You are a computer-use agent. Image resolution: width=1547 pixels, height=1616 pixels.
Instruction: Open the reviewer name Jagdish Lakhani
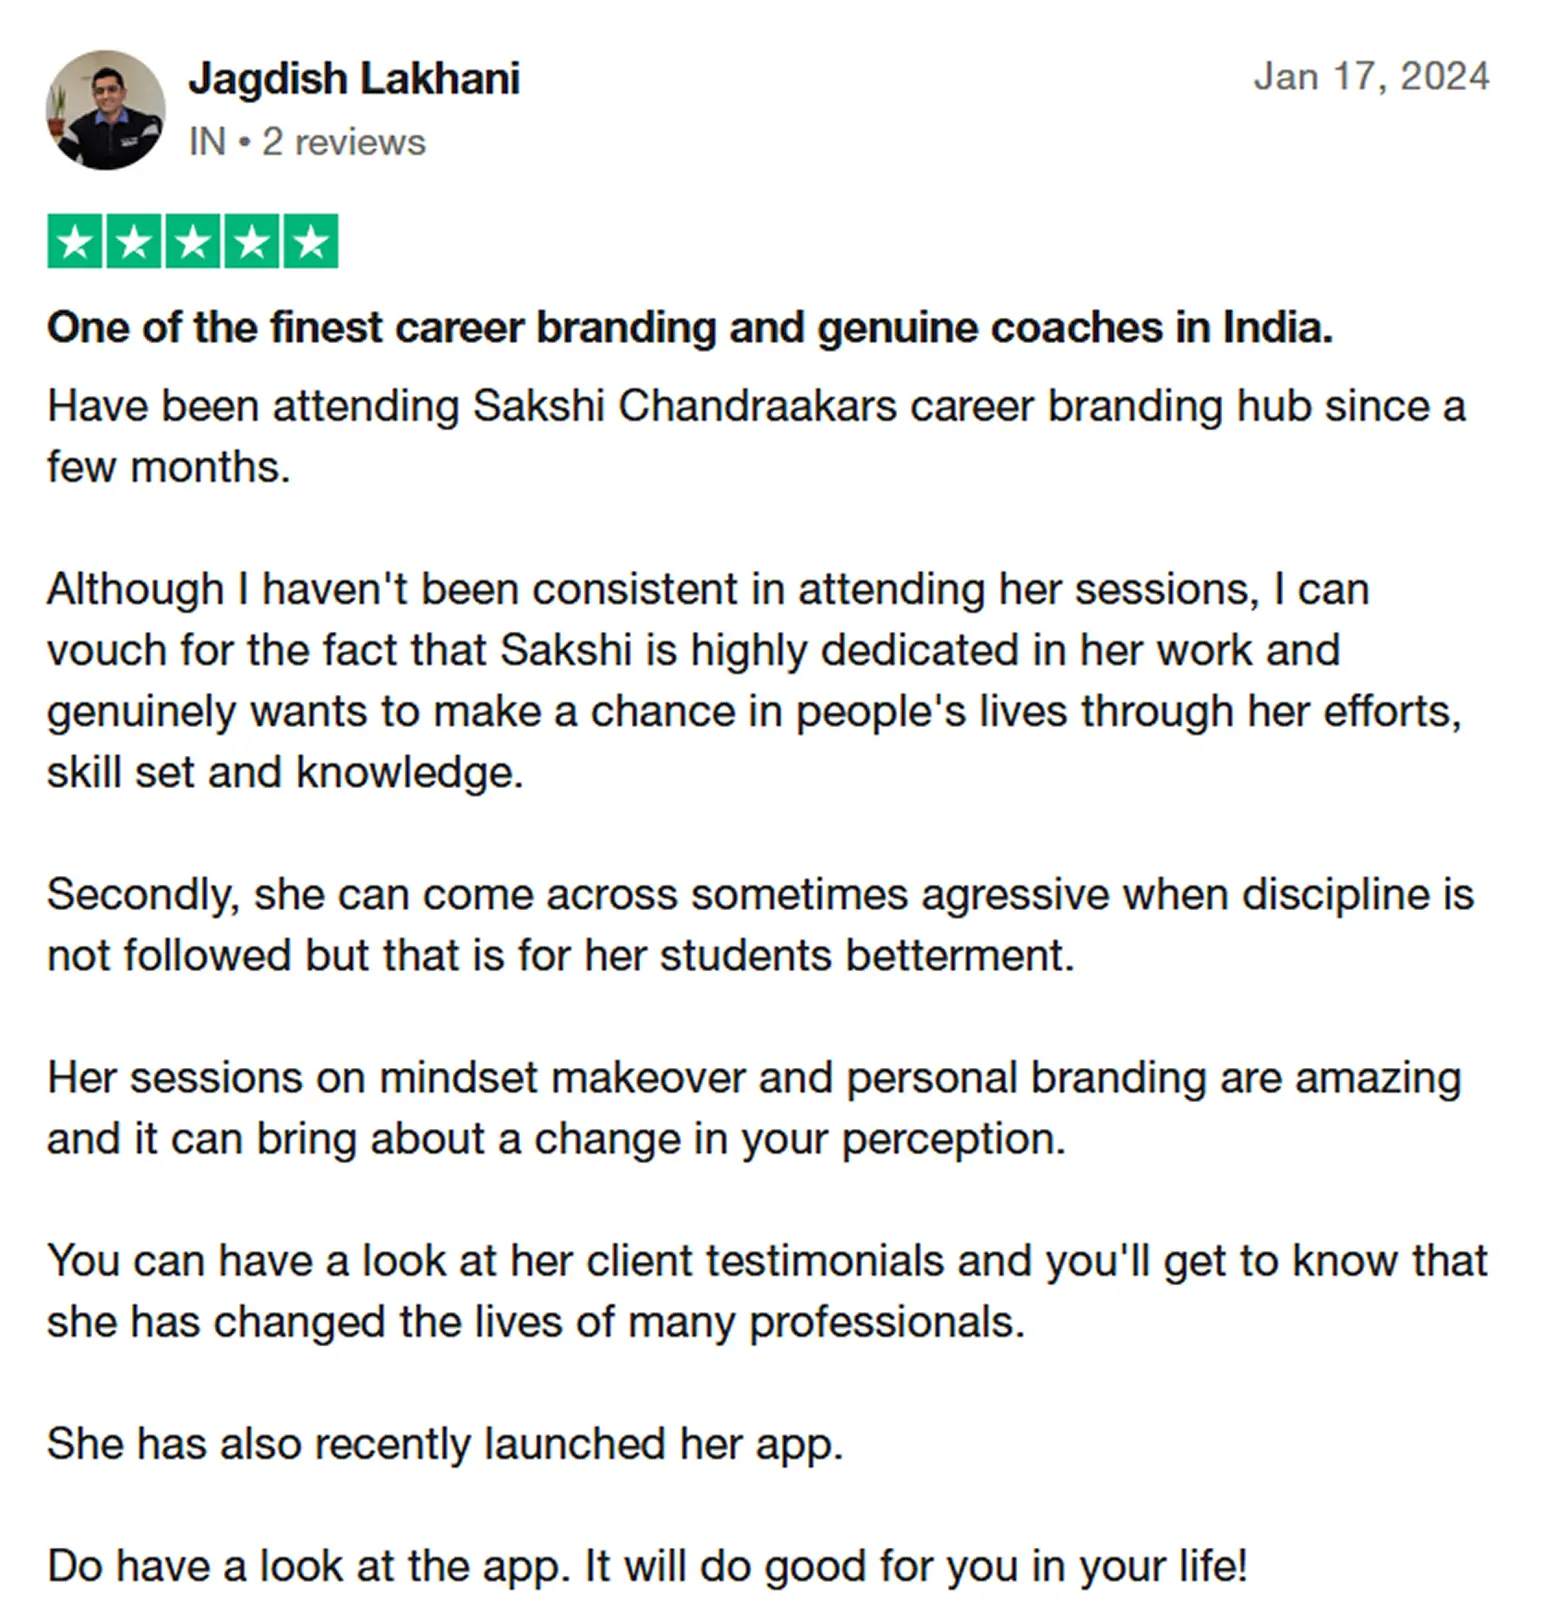coord(354,79)
